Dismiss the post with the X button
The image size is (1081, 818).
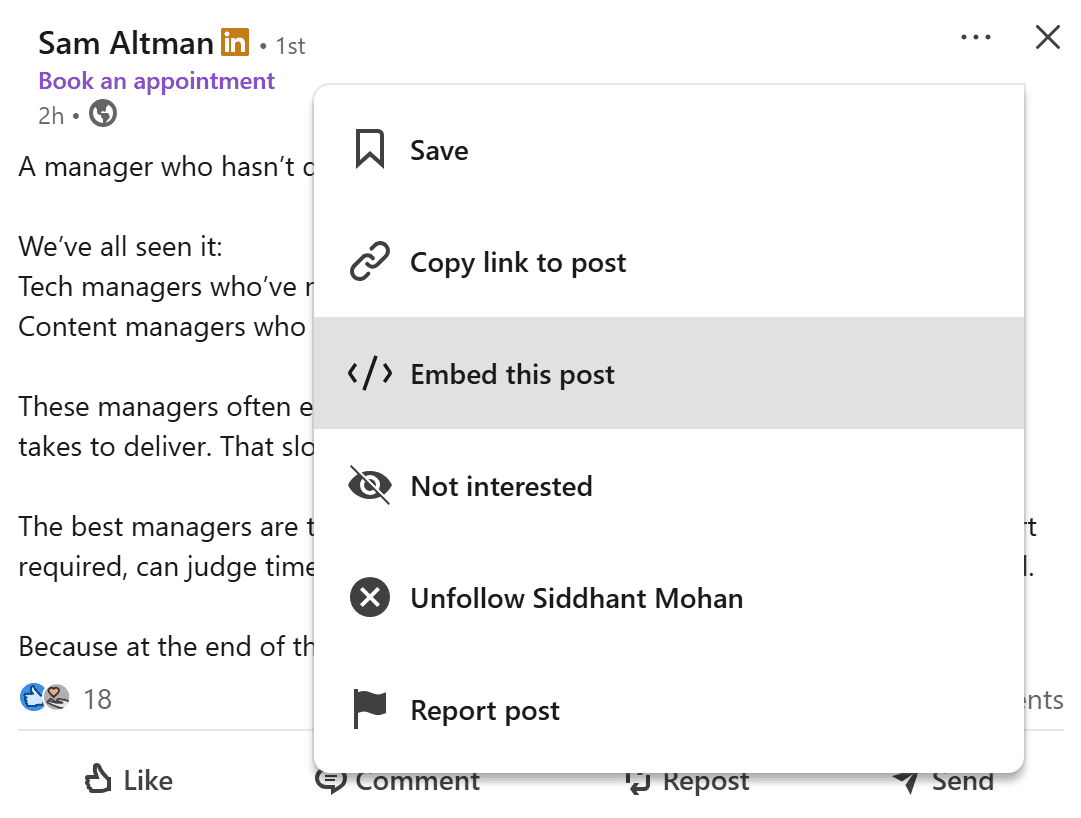pyautogui.click(x=1047, y=38)
